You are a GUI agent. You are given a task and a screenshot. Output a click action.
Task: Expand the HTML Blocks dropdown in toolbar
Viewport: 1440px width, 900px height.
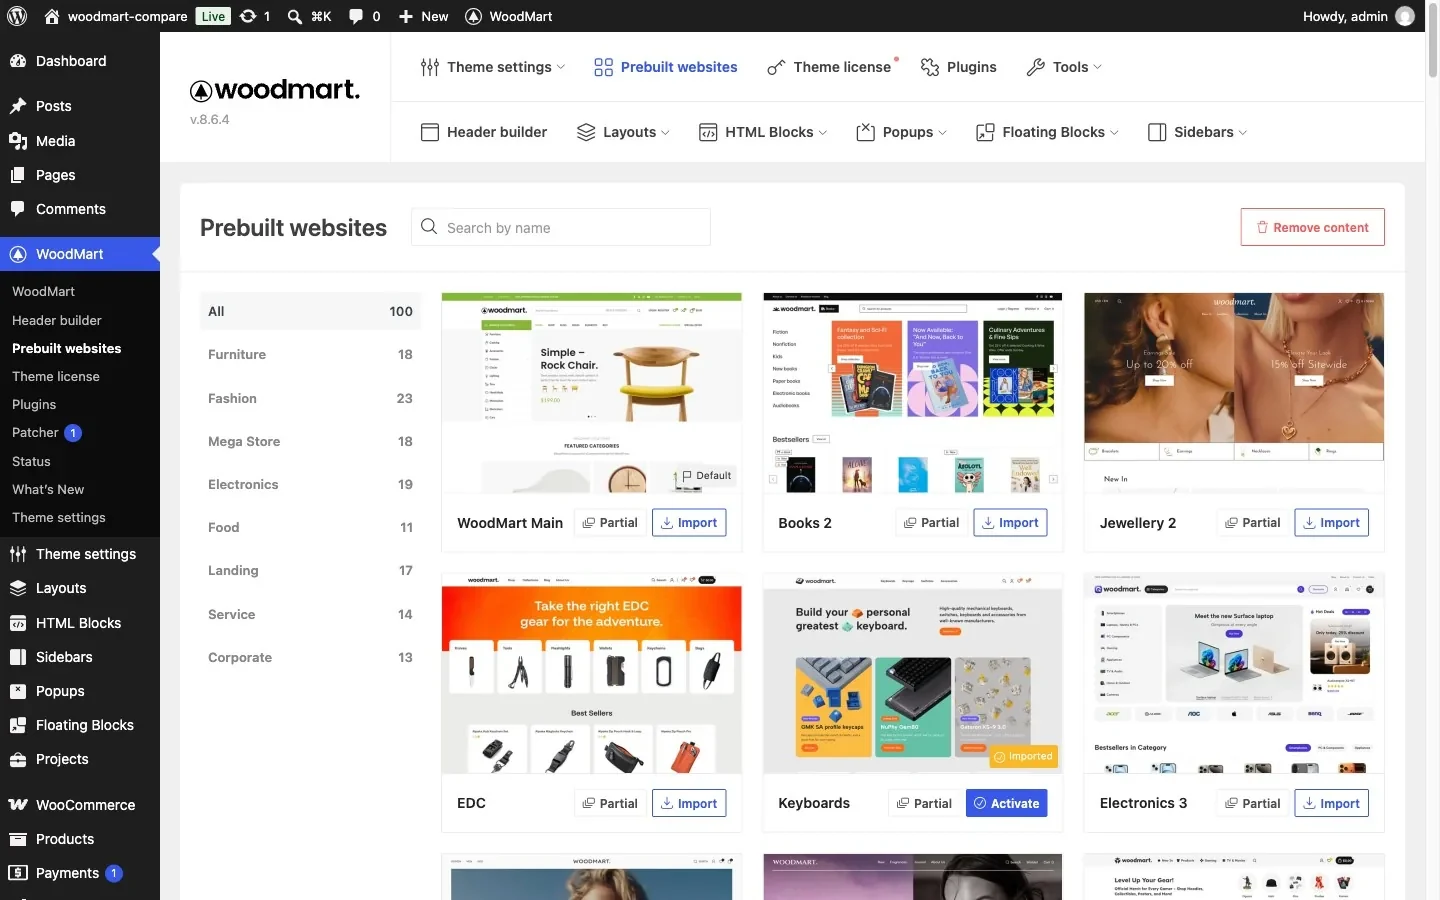(x=763, y=132)
